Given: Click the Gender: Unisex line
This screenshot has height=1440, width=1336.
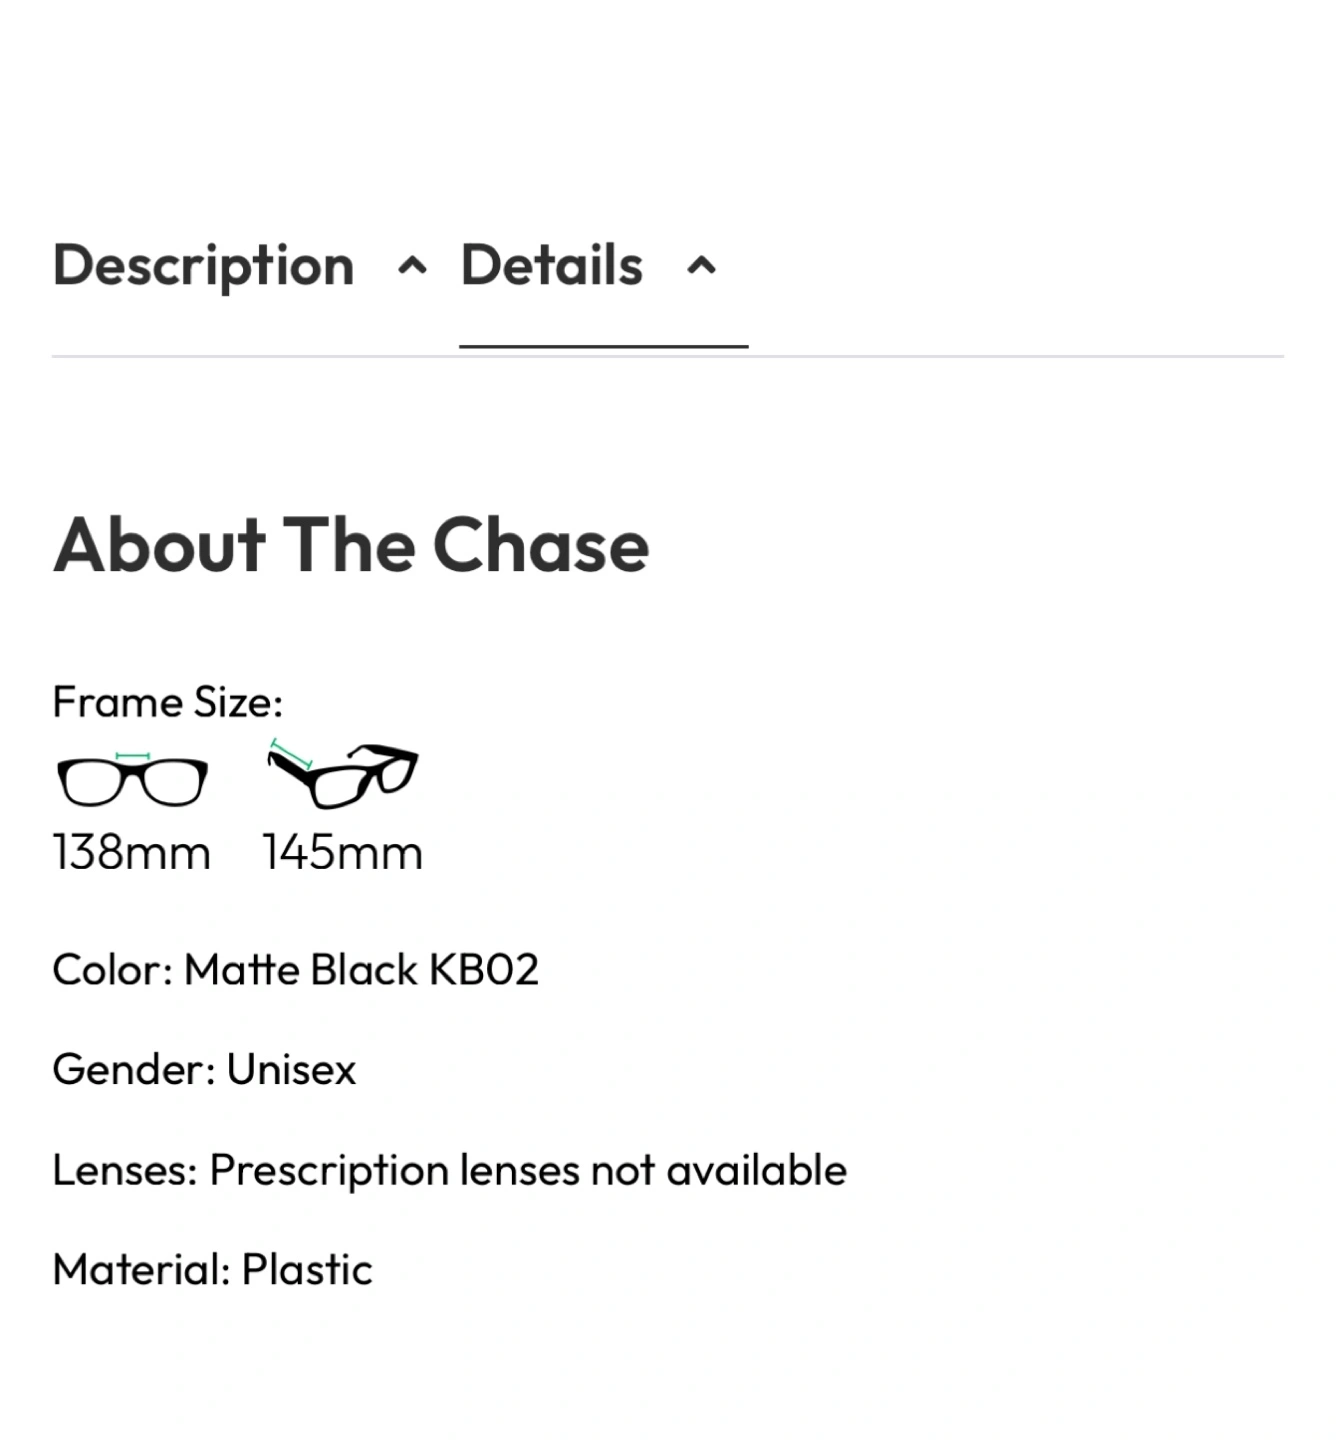Looking at the screenshot, I should pos(204,1070).
